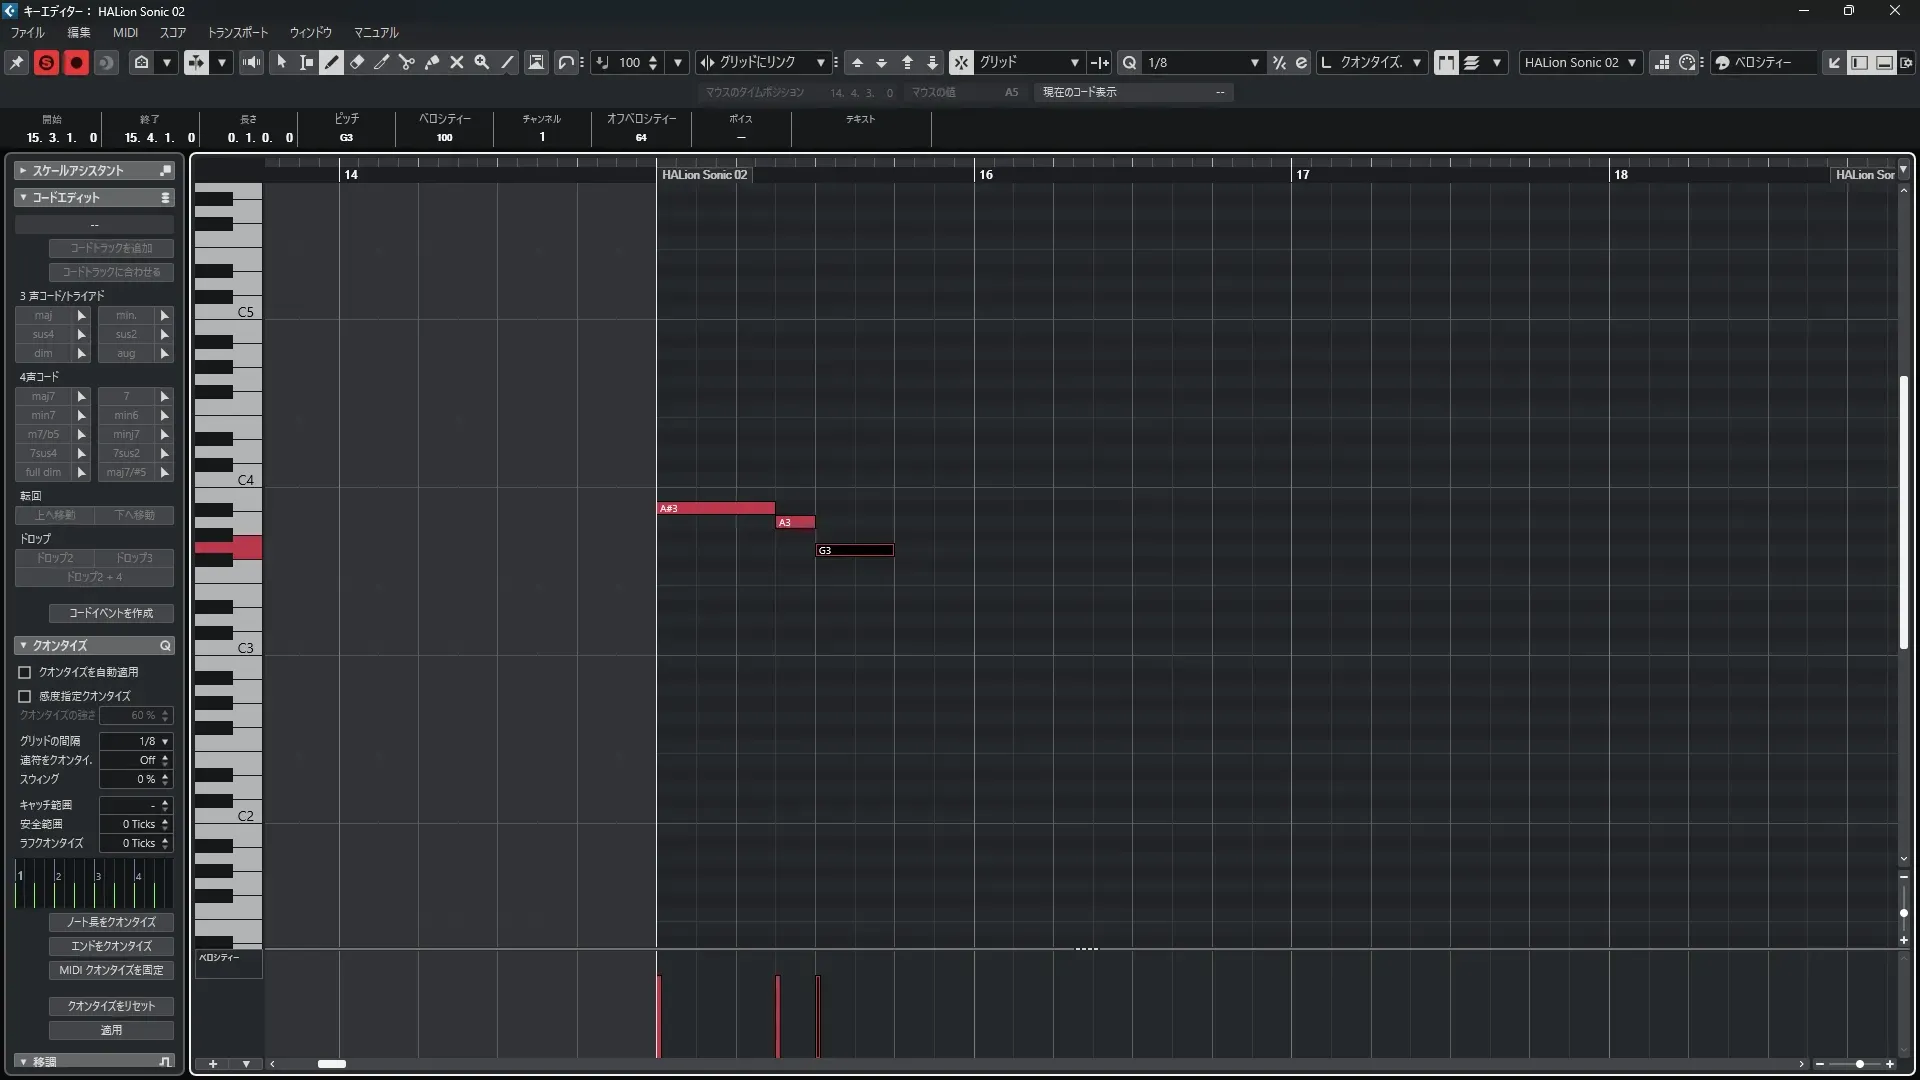Select the Zoom magnifier tool
This screenshot has height=1080, width=1920.
[482, 62]
